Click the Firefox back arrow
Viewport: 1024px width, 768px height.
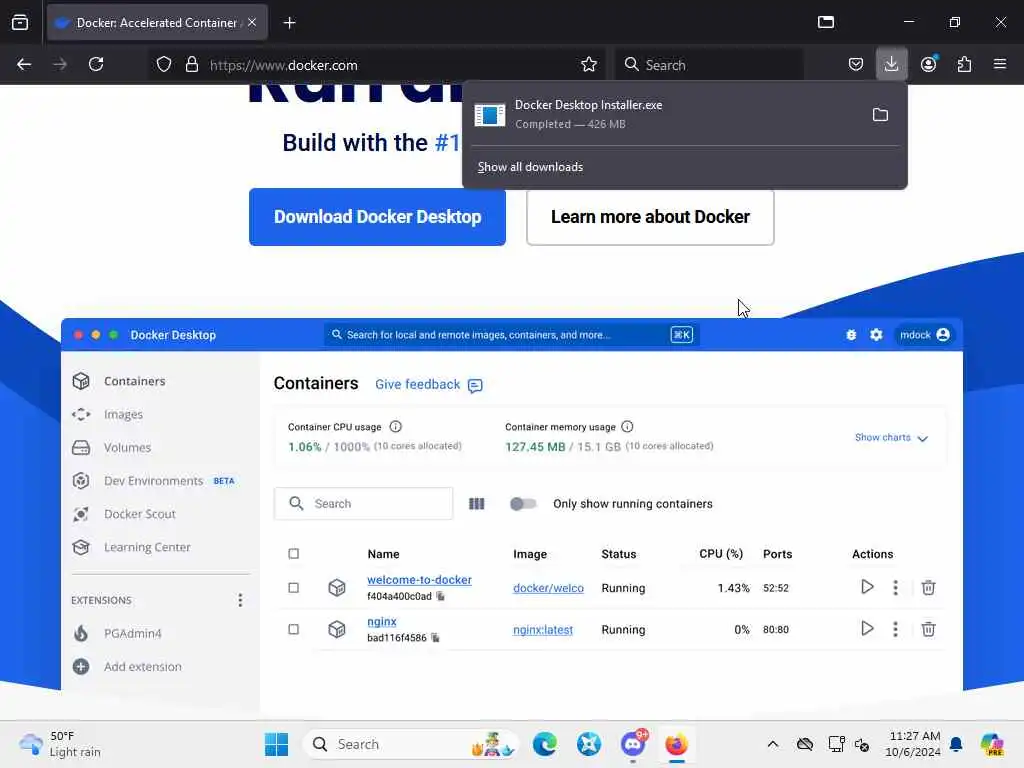[x=24, y=65]
